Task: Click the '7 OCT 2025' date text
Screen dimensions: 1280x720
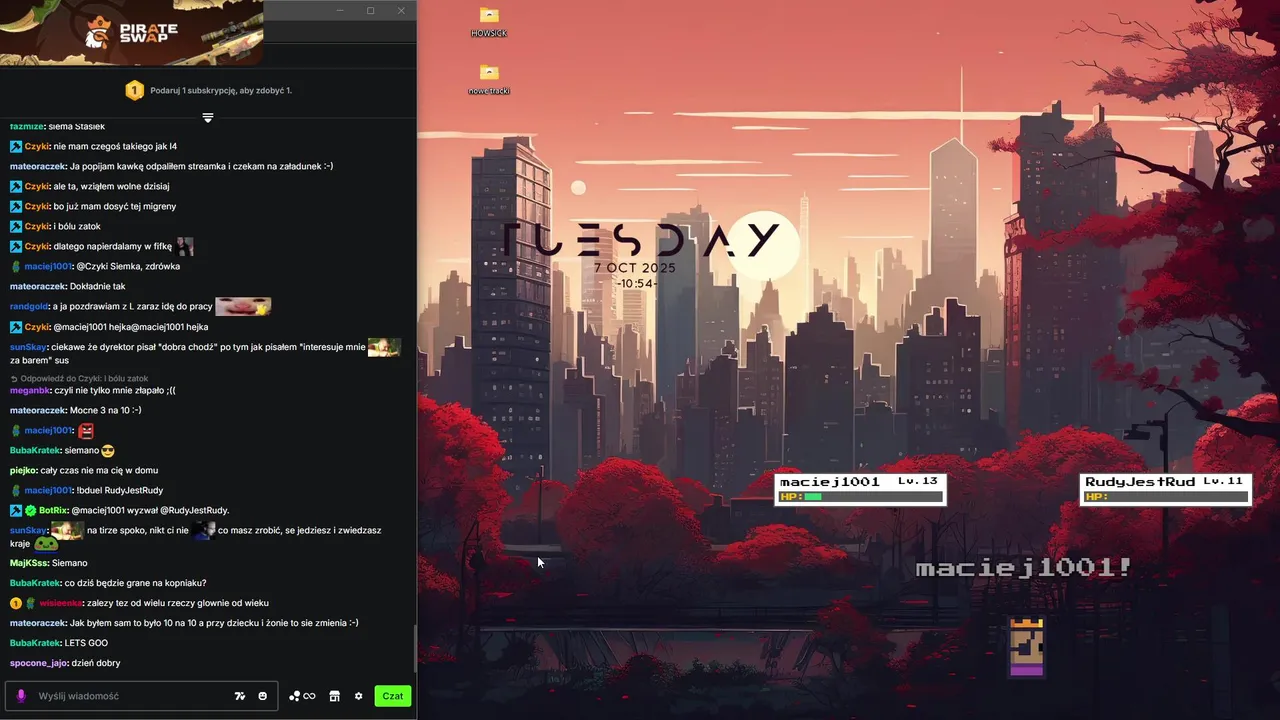Action: (x=635, y=268)
